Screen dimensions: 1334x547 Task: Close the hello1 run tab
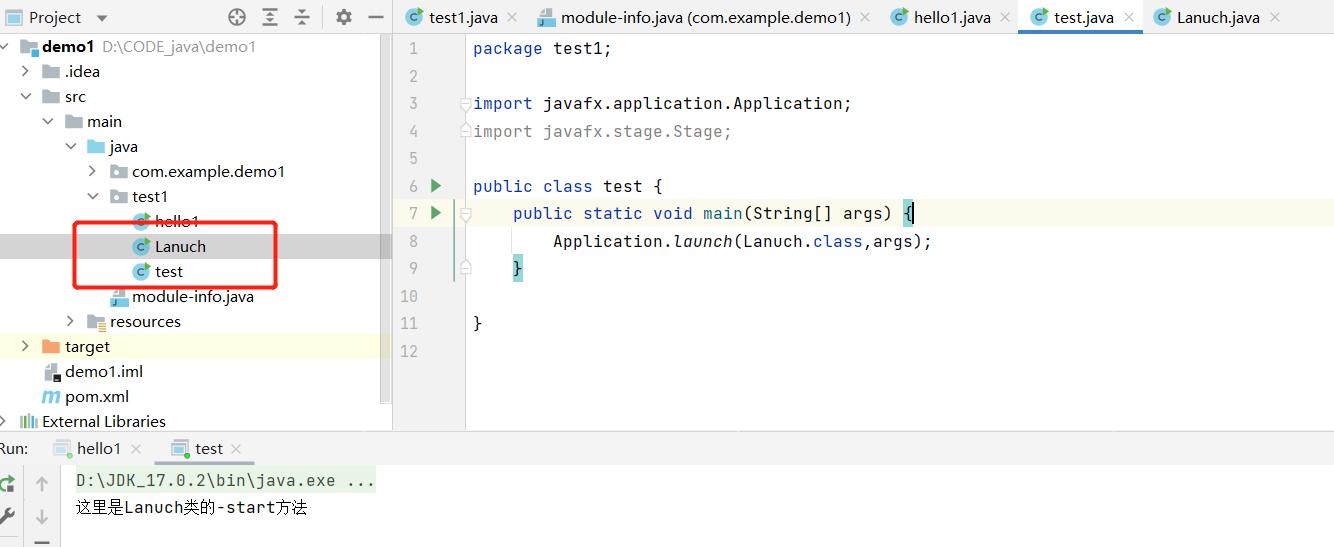(136, 449)
